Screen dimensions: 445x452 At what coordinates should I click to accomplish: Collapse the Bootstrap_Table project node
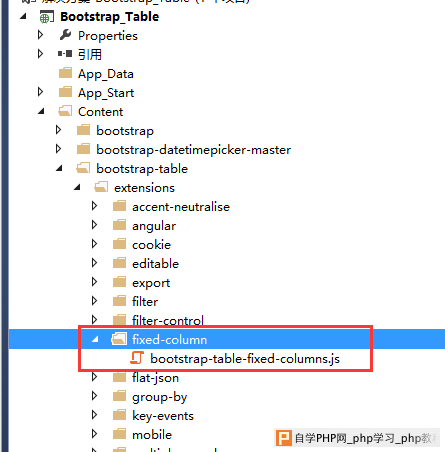tap(23, 16)
